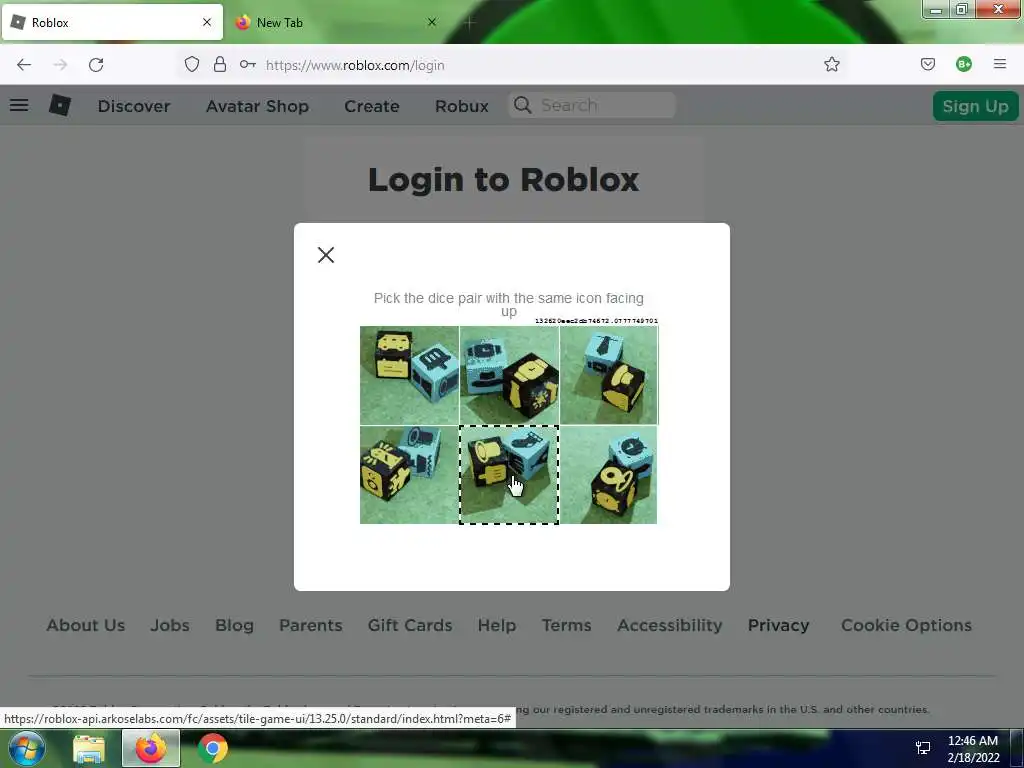The image size is (1024, 768).
Task: Close the Roblox tab
Action: (x=207, y=22)
